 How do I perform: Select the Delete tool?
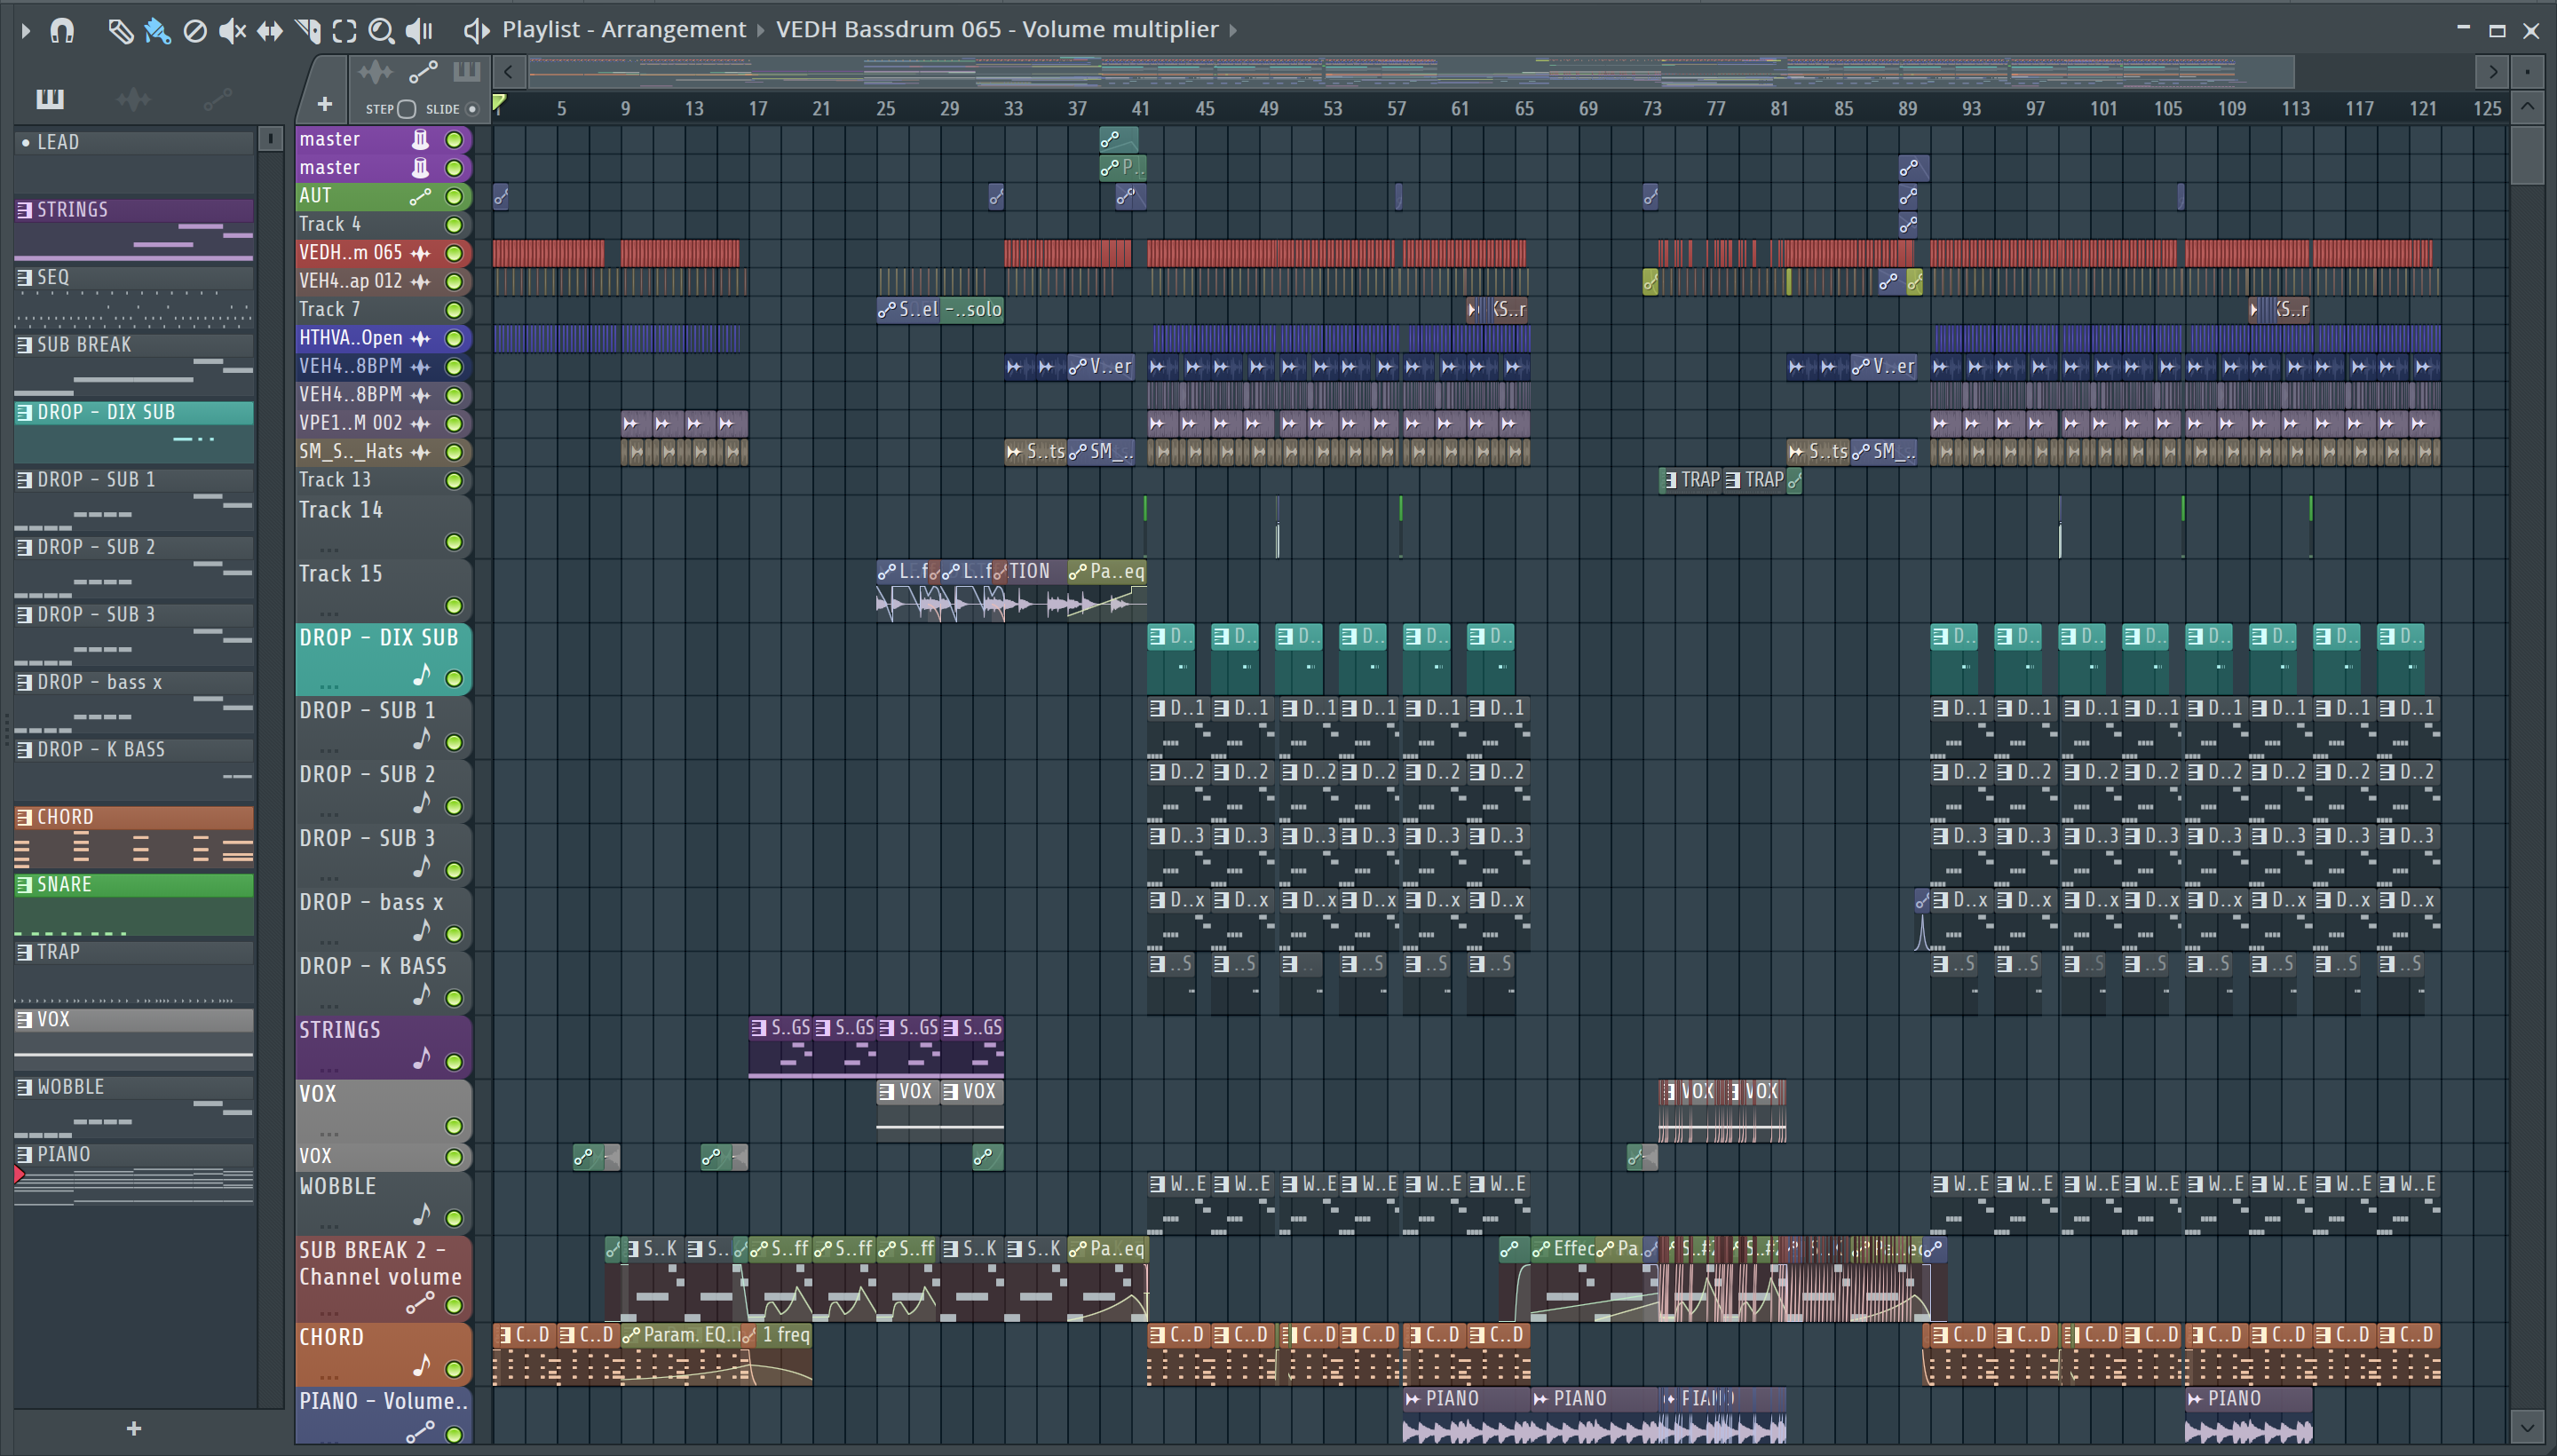tap(195, 31)
